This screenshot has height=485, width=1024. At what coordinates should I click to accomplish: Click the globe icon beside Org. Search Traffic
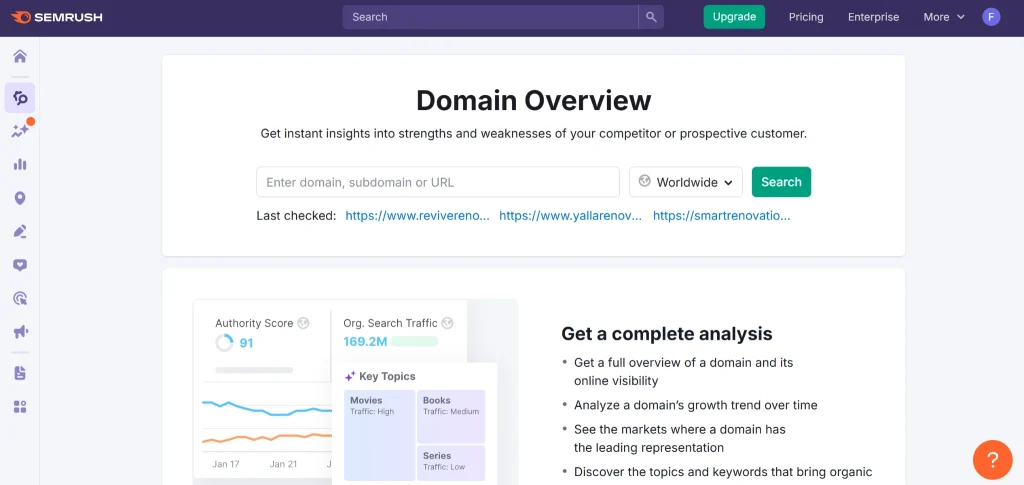point(447,322)
